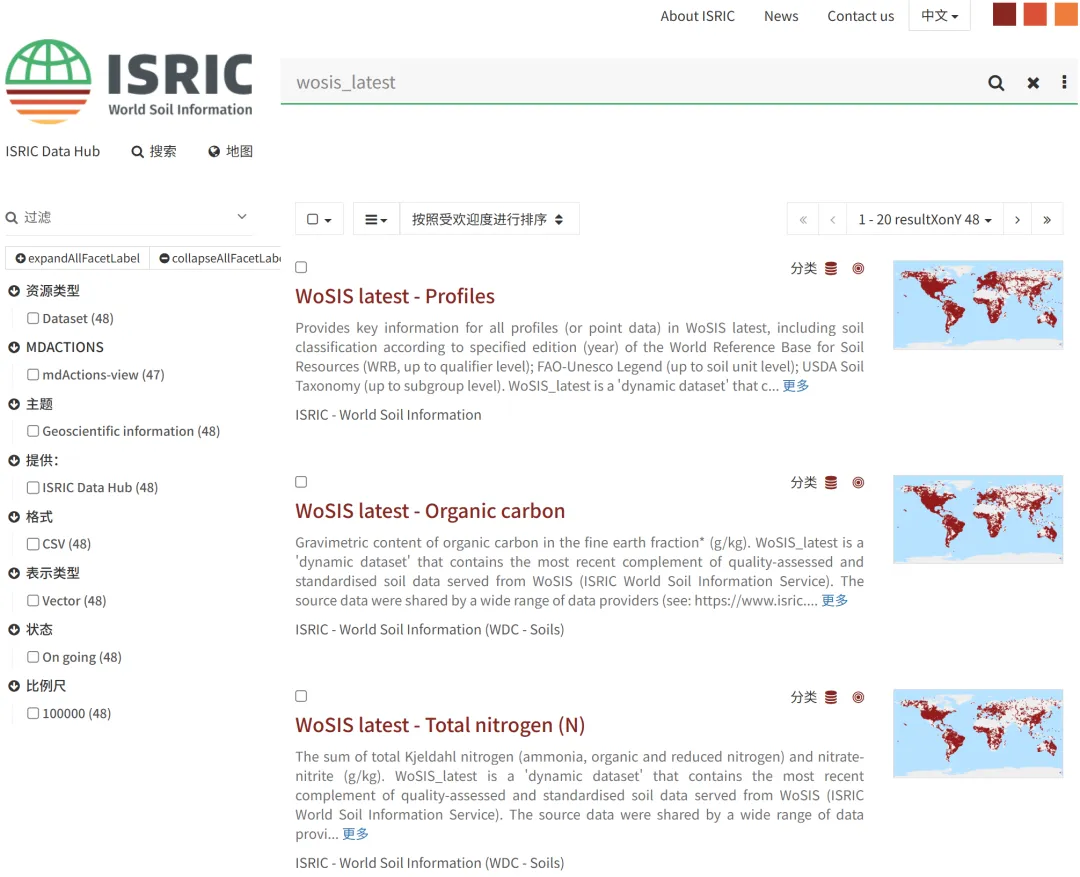This screenshot has height=877, width=1080.
Task: Open the News menu item
Action: point(780,16)
